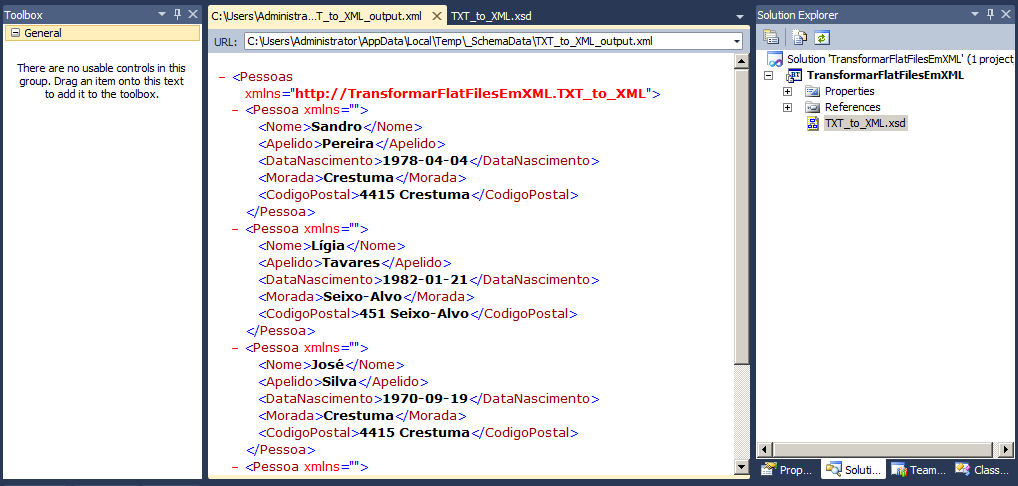Click the XML viewer scroll down arrow
Viewport: 1018px width, 486px height.
(x=741, y=466)
